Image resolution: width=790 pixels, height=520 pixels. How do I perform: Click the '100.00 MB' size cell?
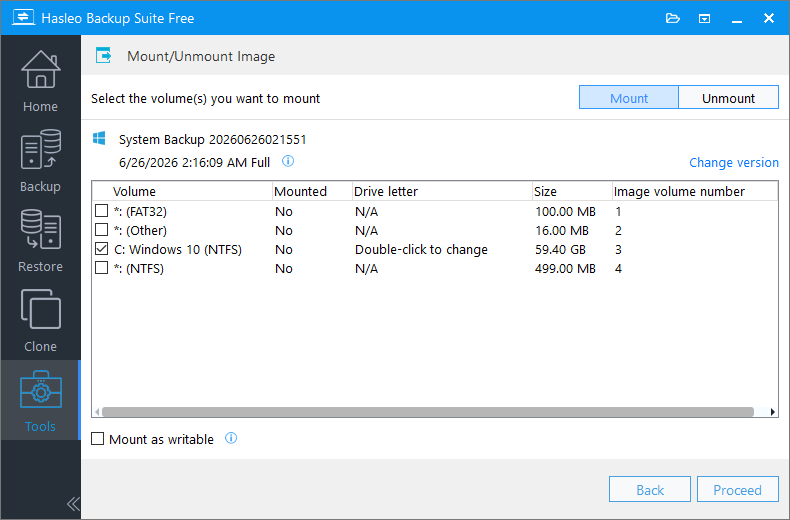[x=565, y=211]
